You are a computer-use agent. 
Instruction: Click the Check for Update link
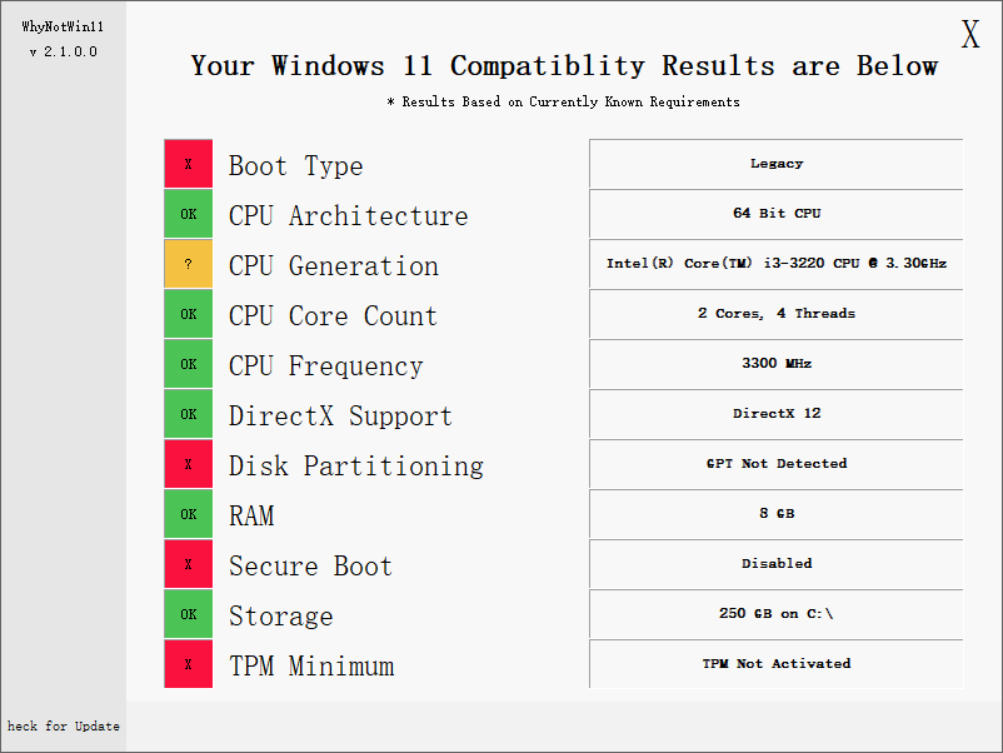click(62, 726)
